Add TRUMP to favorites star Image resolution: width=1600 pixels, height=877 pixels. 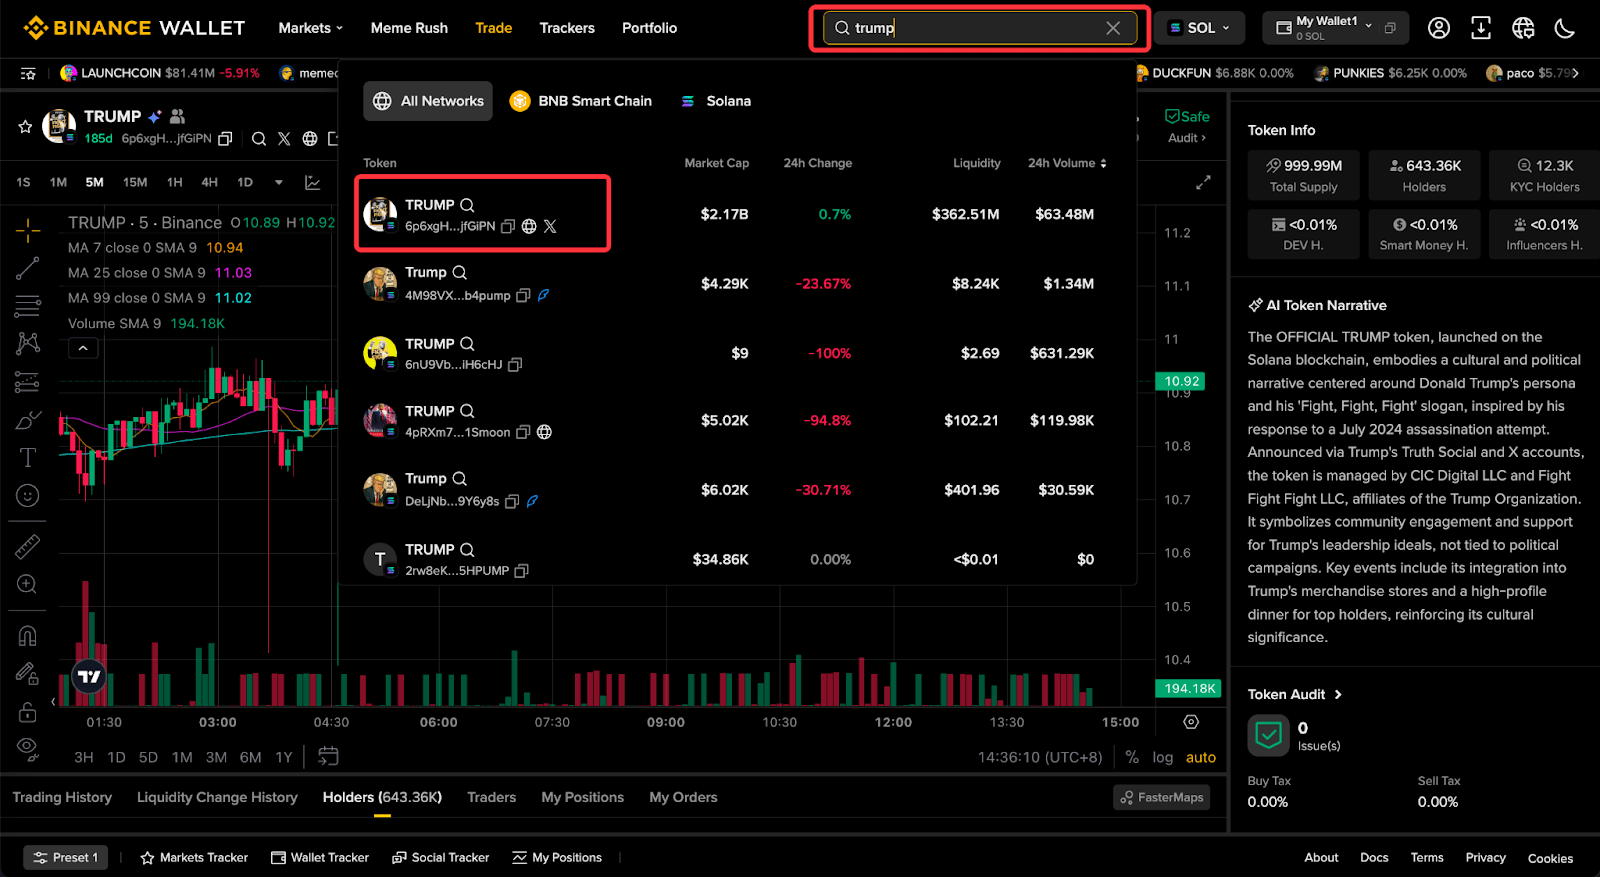[x=25, y=127]
